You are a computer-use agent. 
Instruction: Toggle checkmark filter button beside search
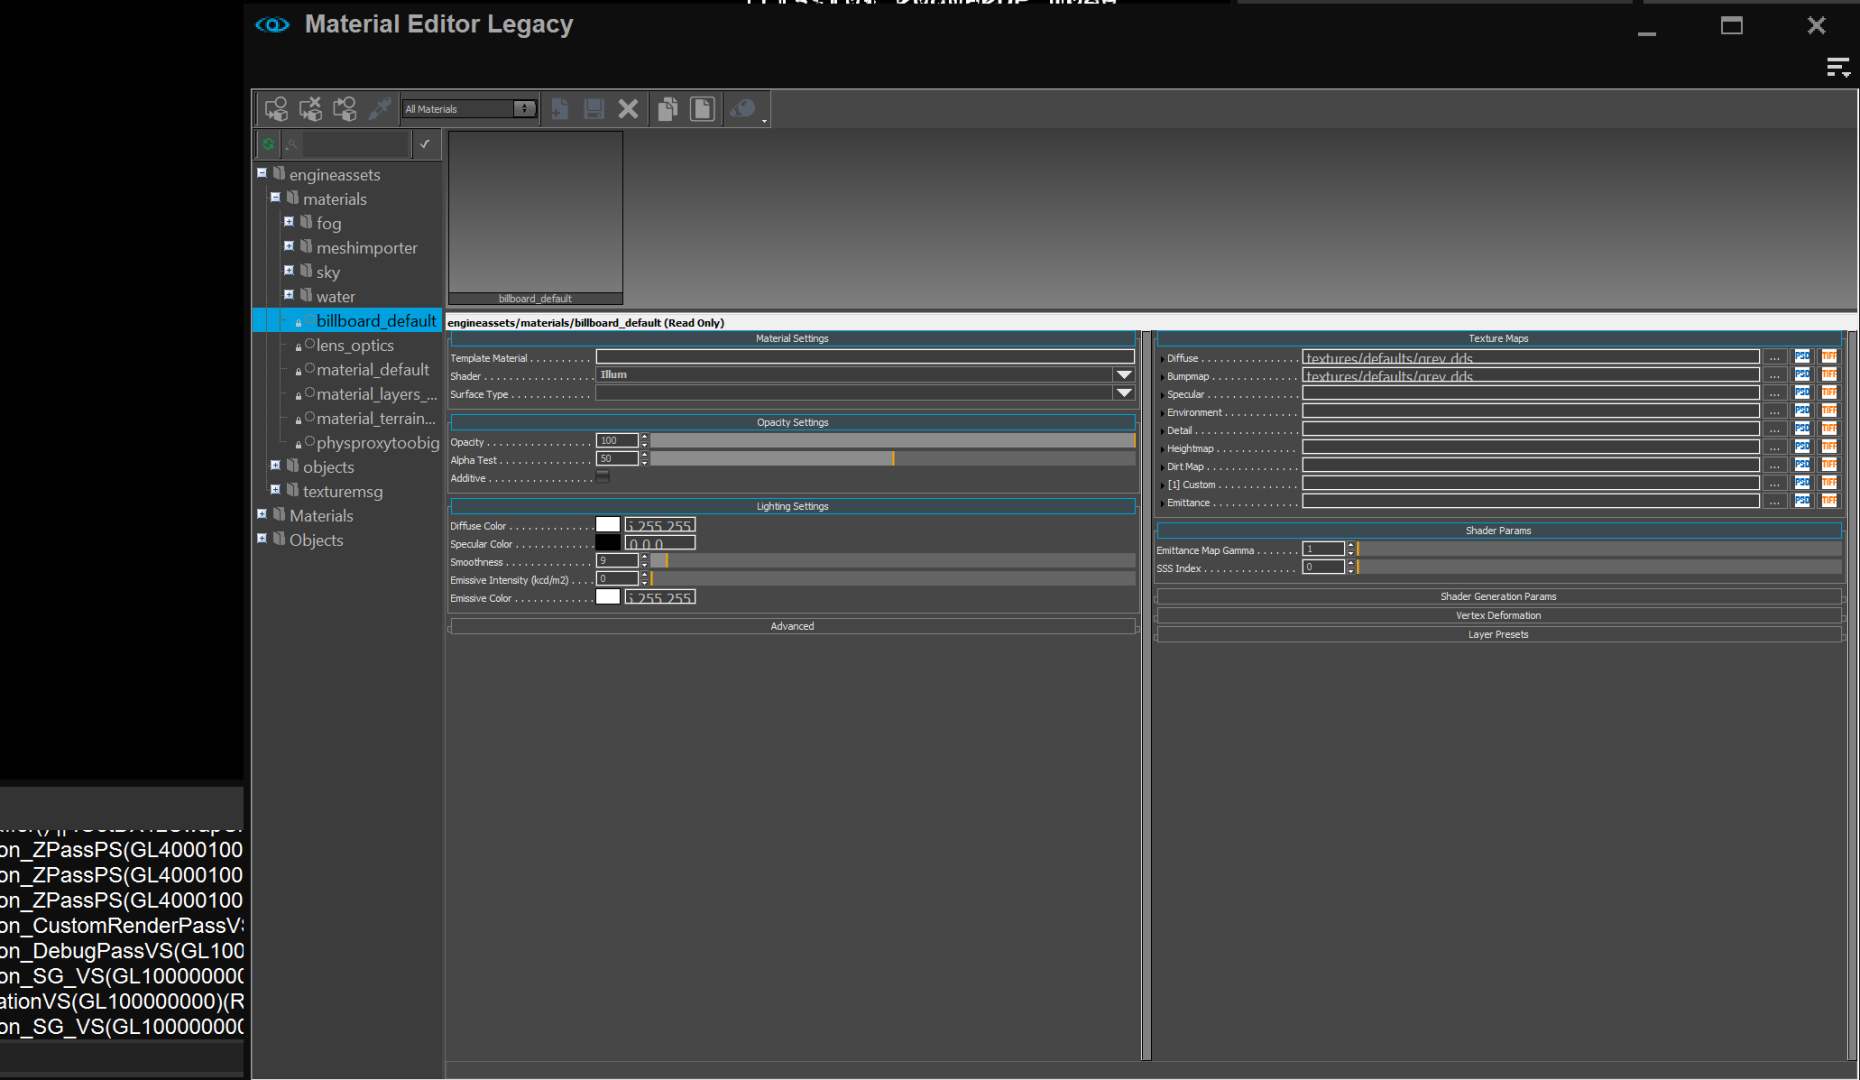(425, 144)
